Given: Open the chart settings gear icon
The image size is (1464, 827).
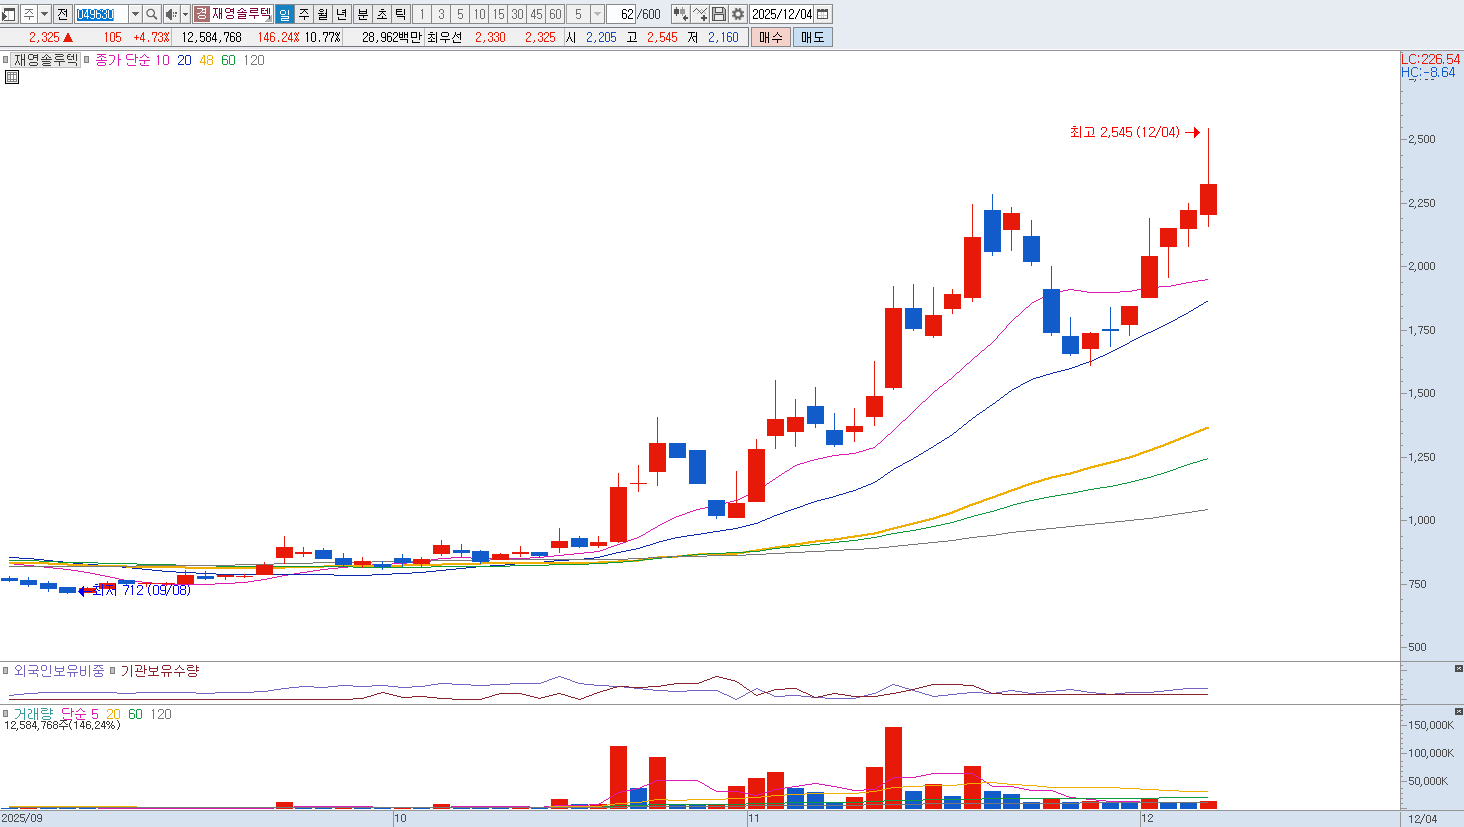Looking at the screenshot, I should click(x=738, y=14).
